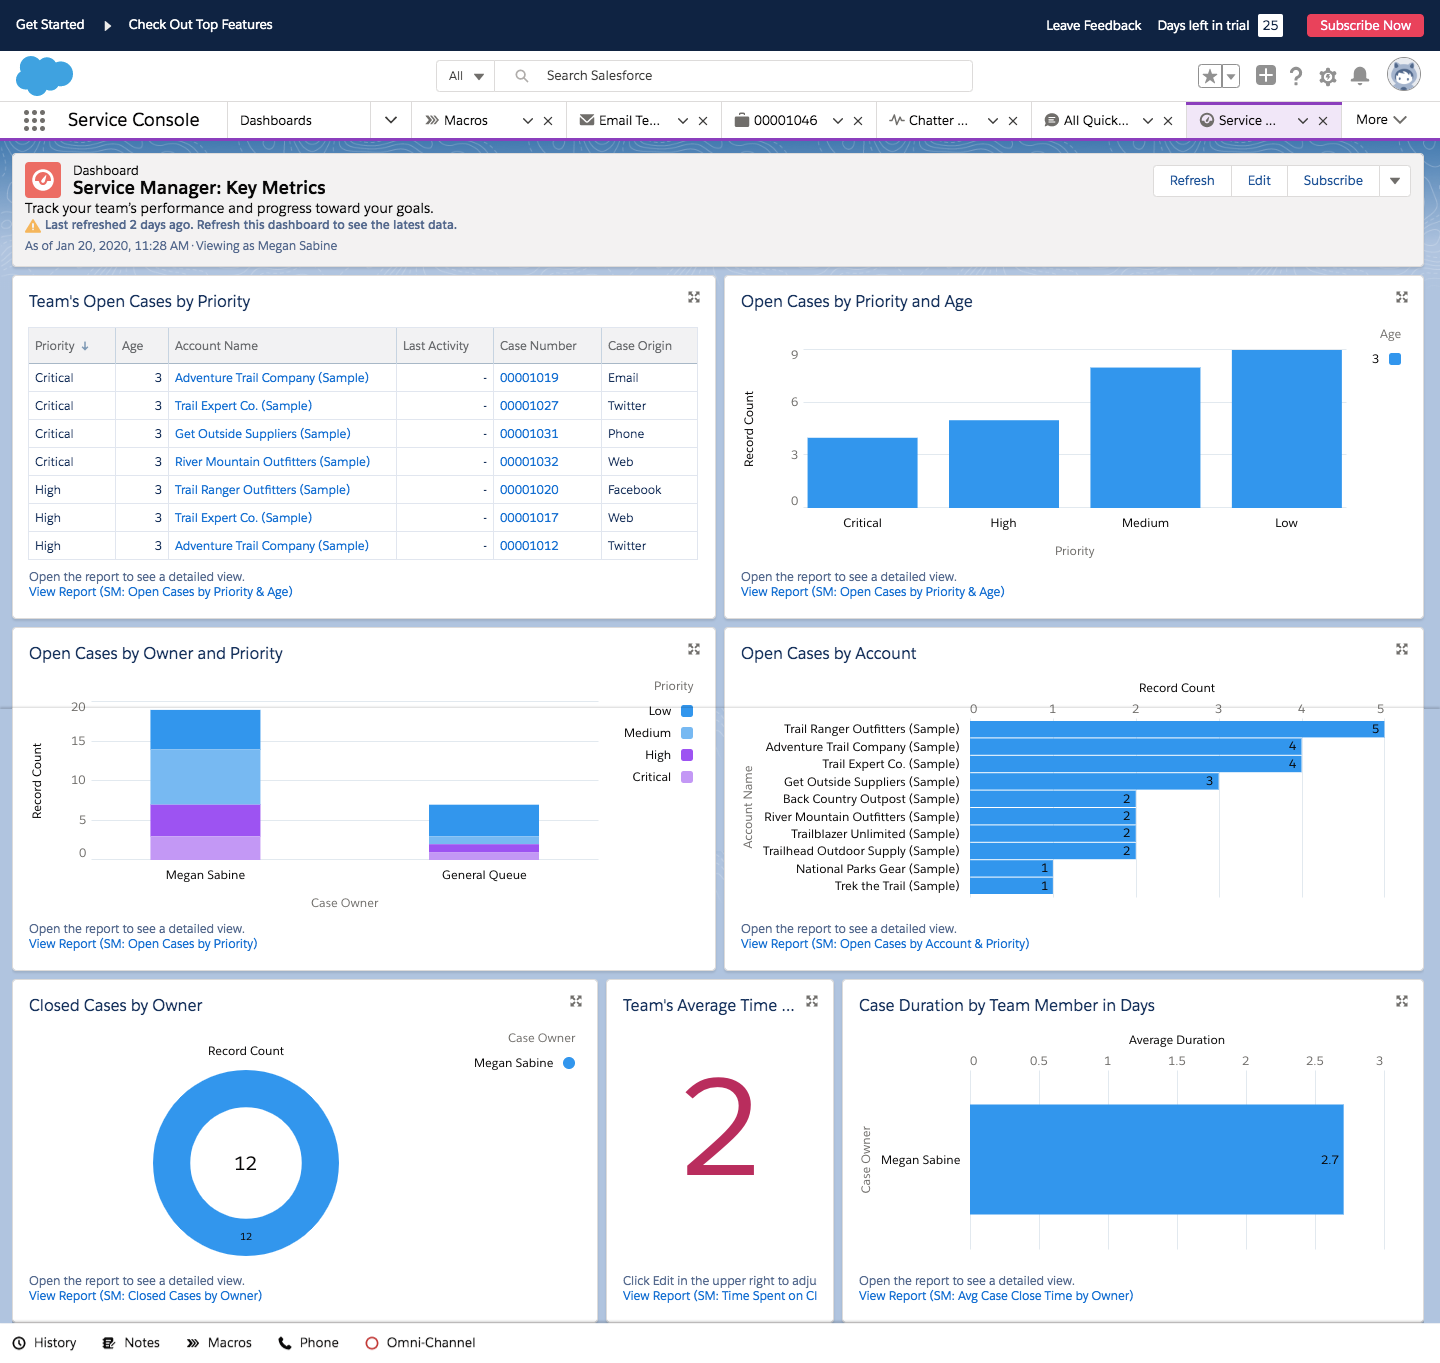The height and width of the screenshot is (1363, 1440).
Task: Open the All search scope dropdown
Action: (465, 75)
